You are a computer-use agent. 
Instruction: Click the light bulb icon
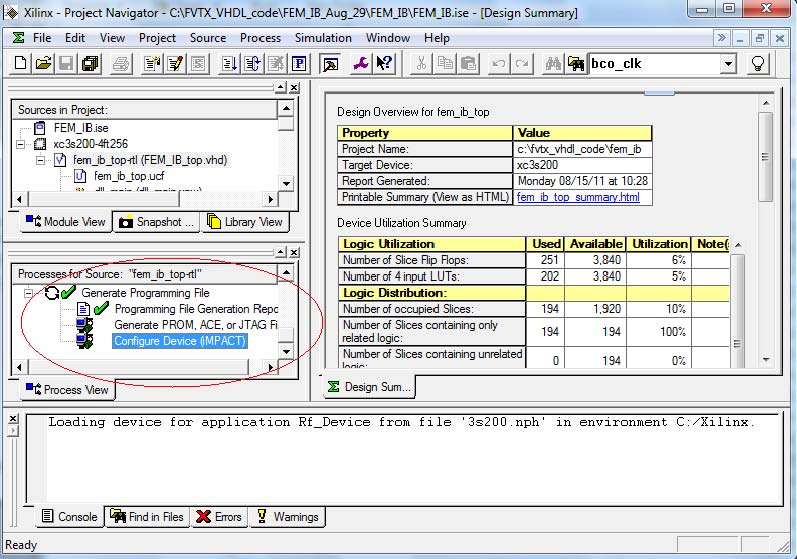pos(758,64)
